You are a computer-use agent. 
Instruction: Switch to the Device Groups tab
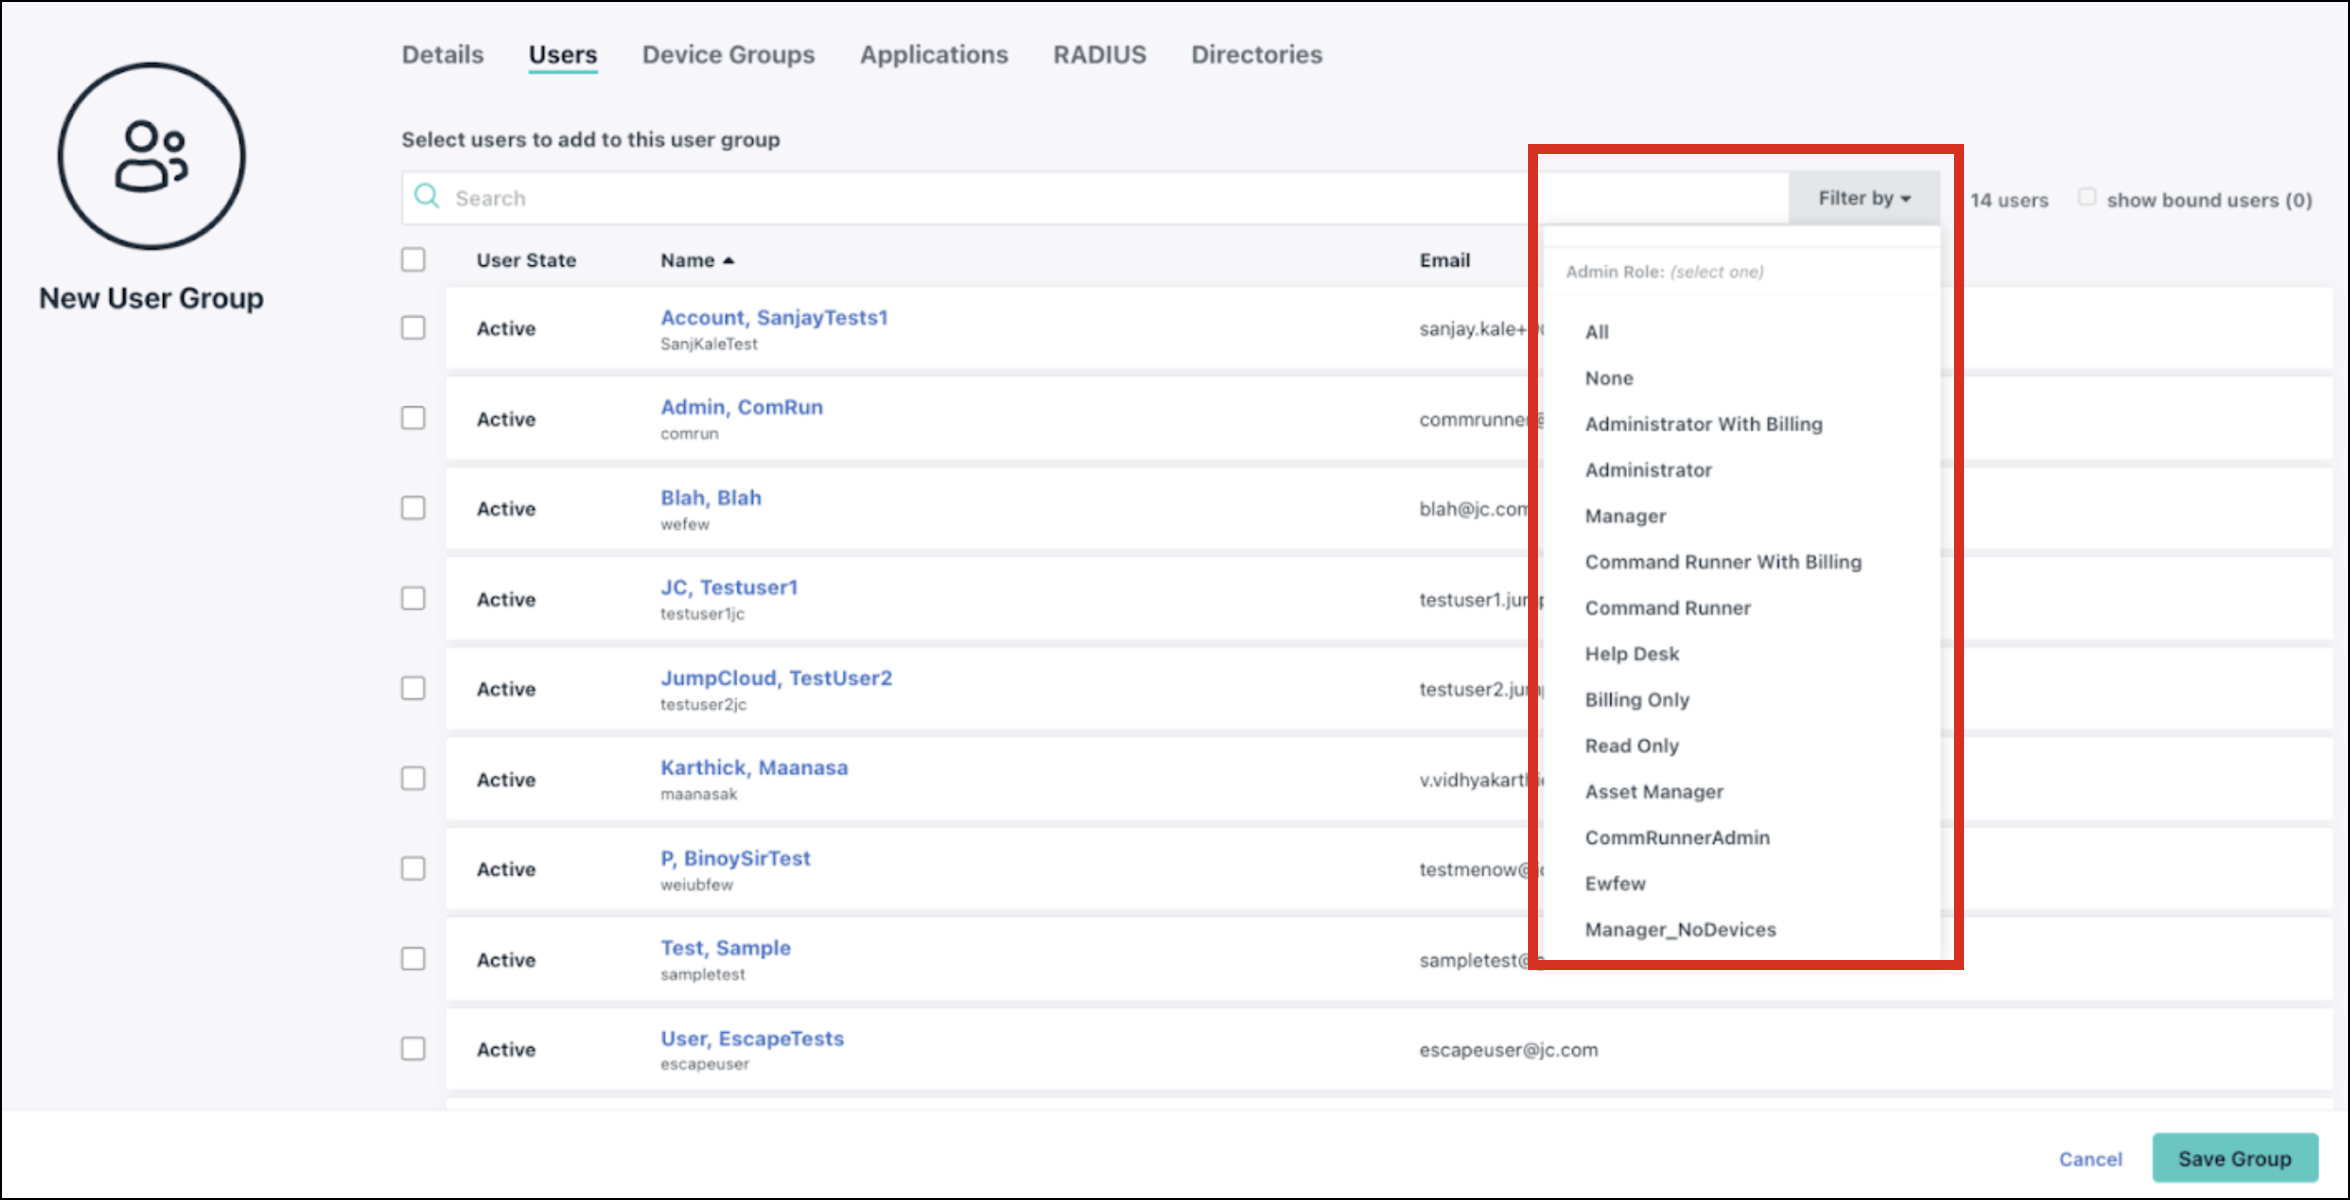728,55
